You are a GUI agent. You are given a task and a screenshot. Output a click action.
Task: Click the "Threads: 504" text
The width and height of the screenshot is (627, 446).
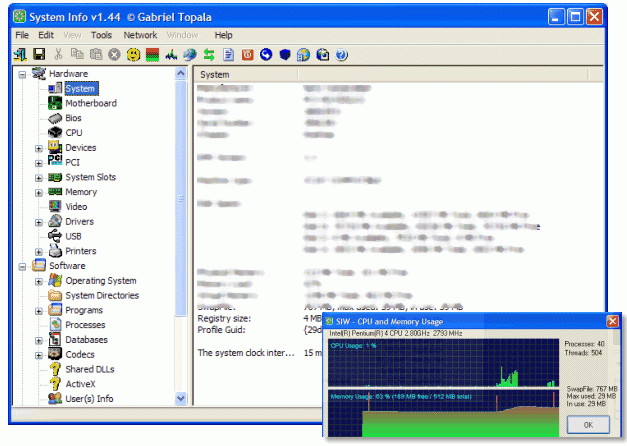click(x=583, y=353)
